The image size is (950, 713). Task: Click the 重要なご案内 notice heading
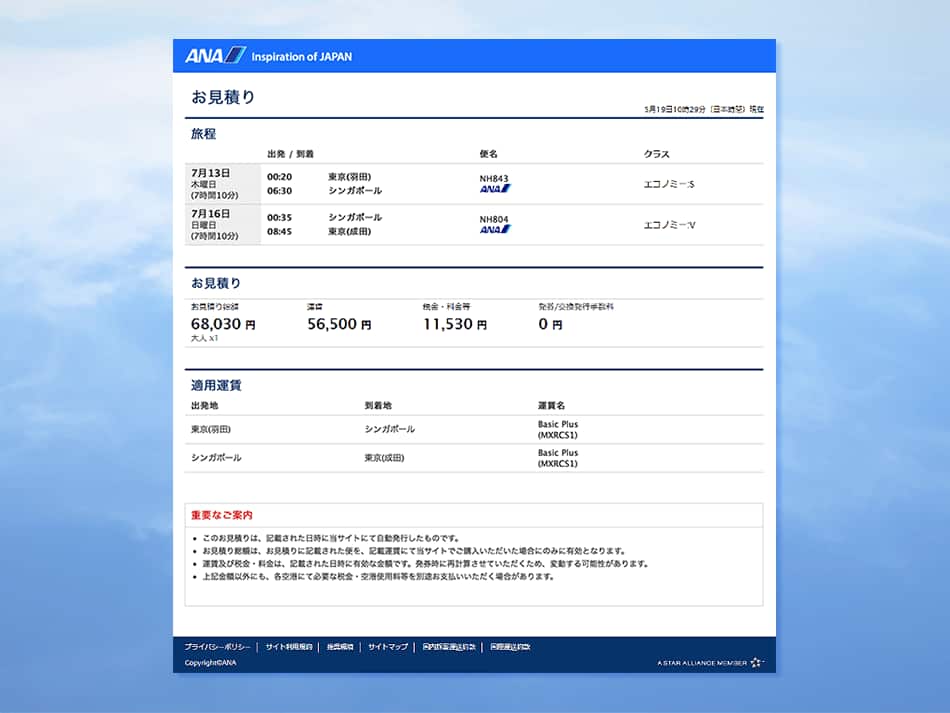click(x=222, y=515)
